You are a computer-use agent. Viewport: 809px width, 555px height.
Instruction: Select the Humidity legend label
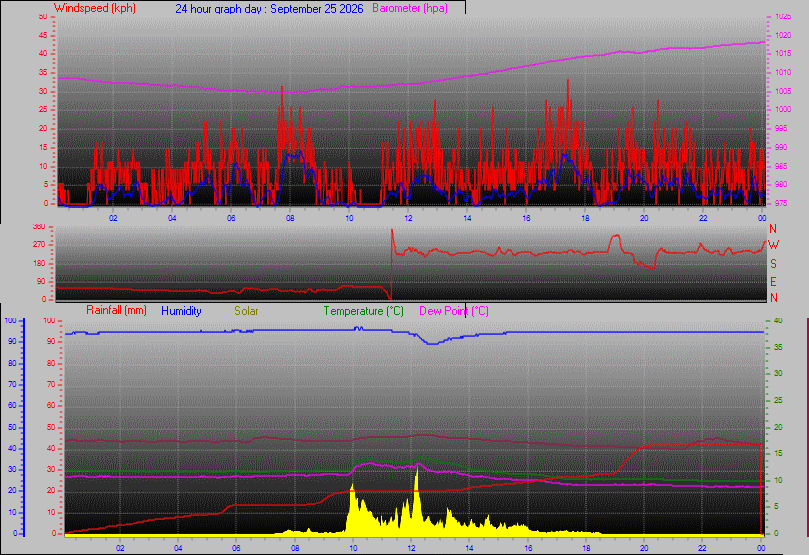coord(181,311)
